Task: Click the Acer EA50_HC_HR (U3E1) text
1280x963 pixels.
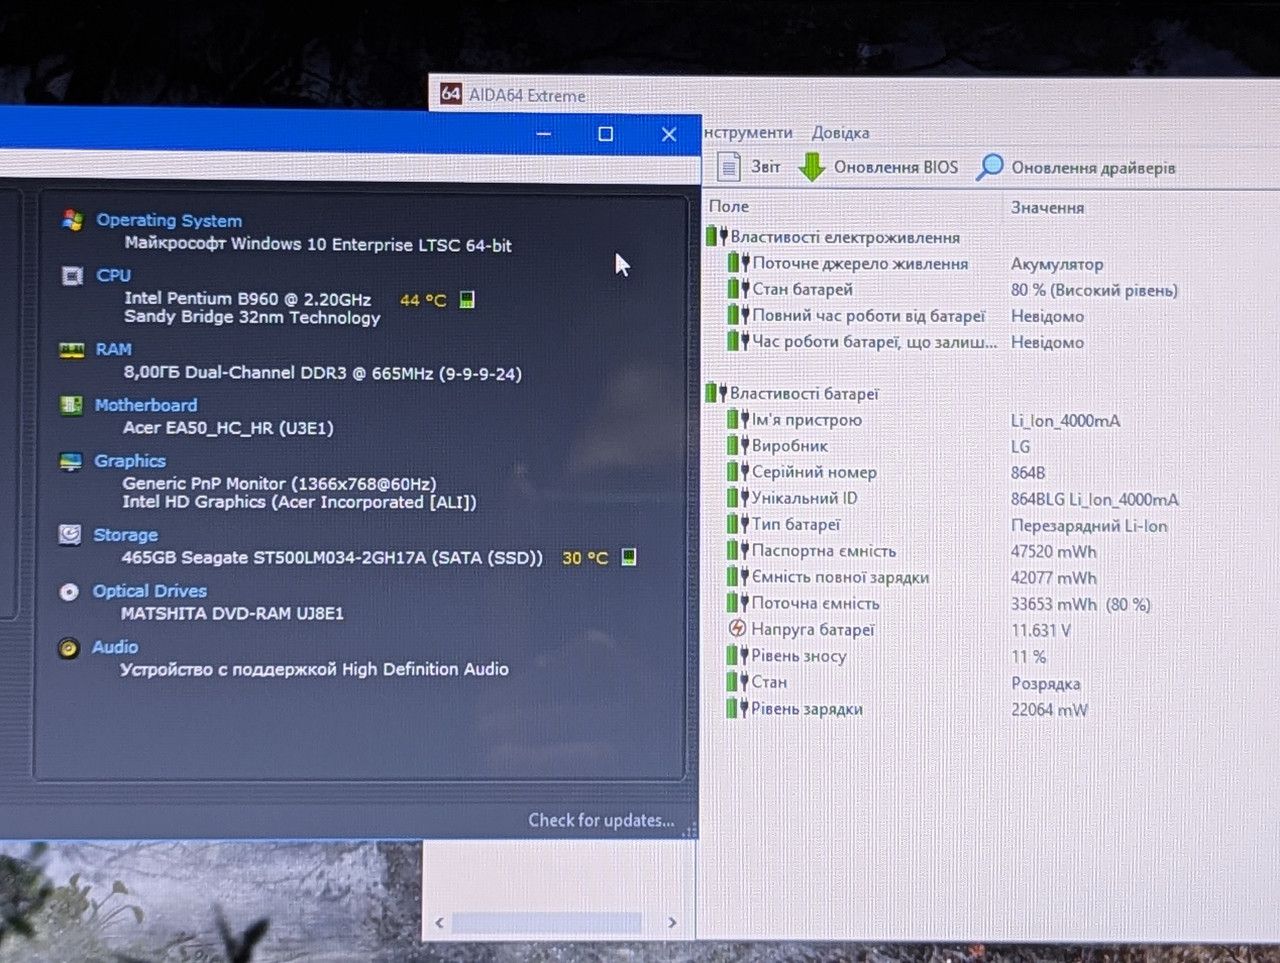Action: (228, 427)
